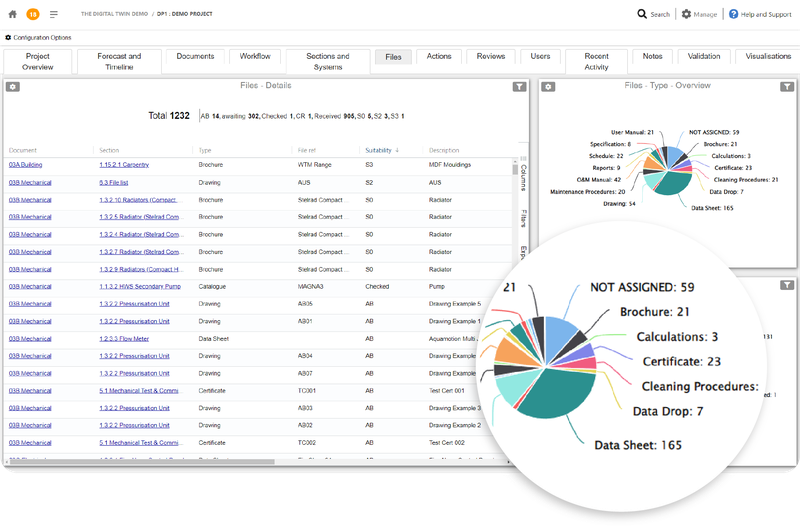Screen dimensions: 800x529
Task: Click filter icon of Files - Type - Overview
Action: tap(787, 87)
